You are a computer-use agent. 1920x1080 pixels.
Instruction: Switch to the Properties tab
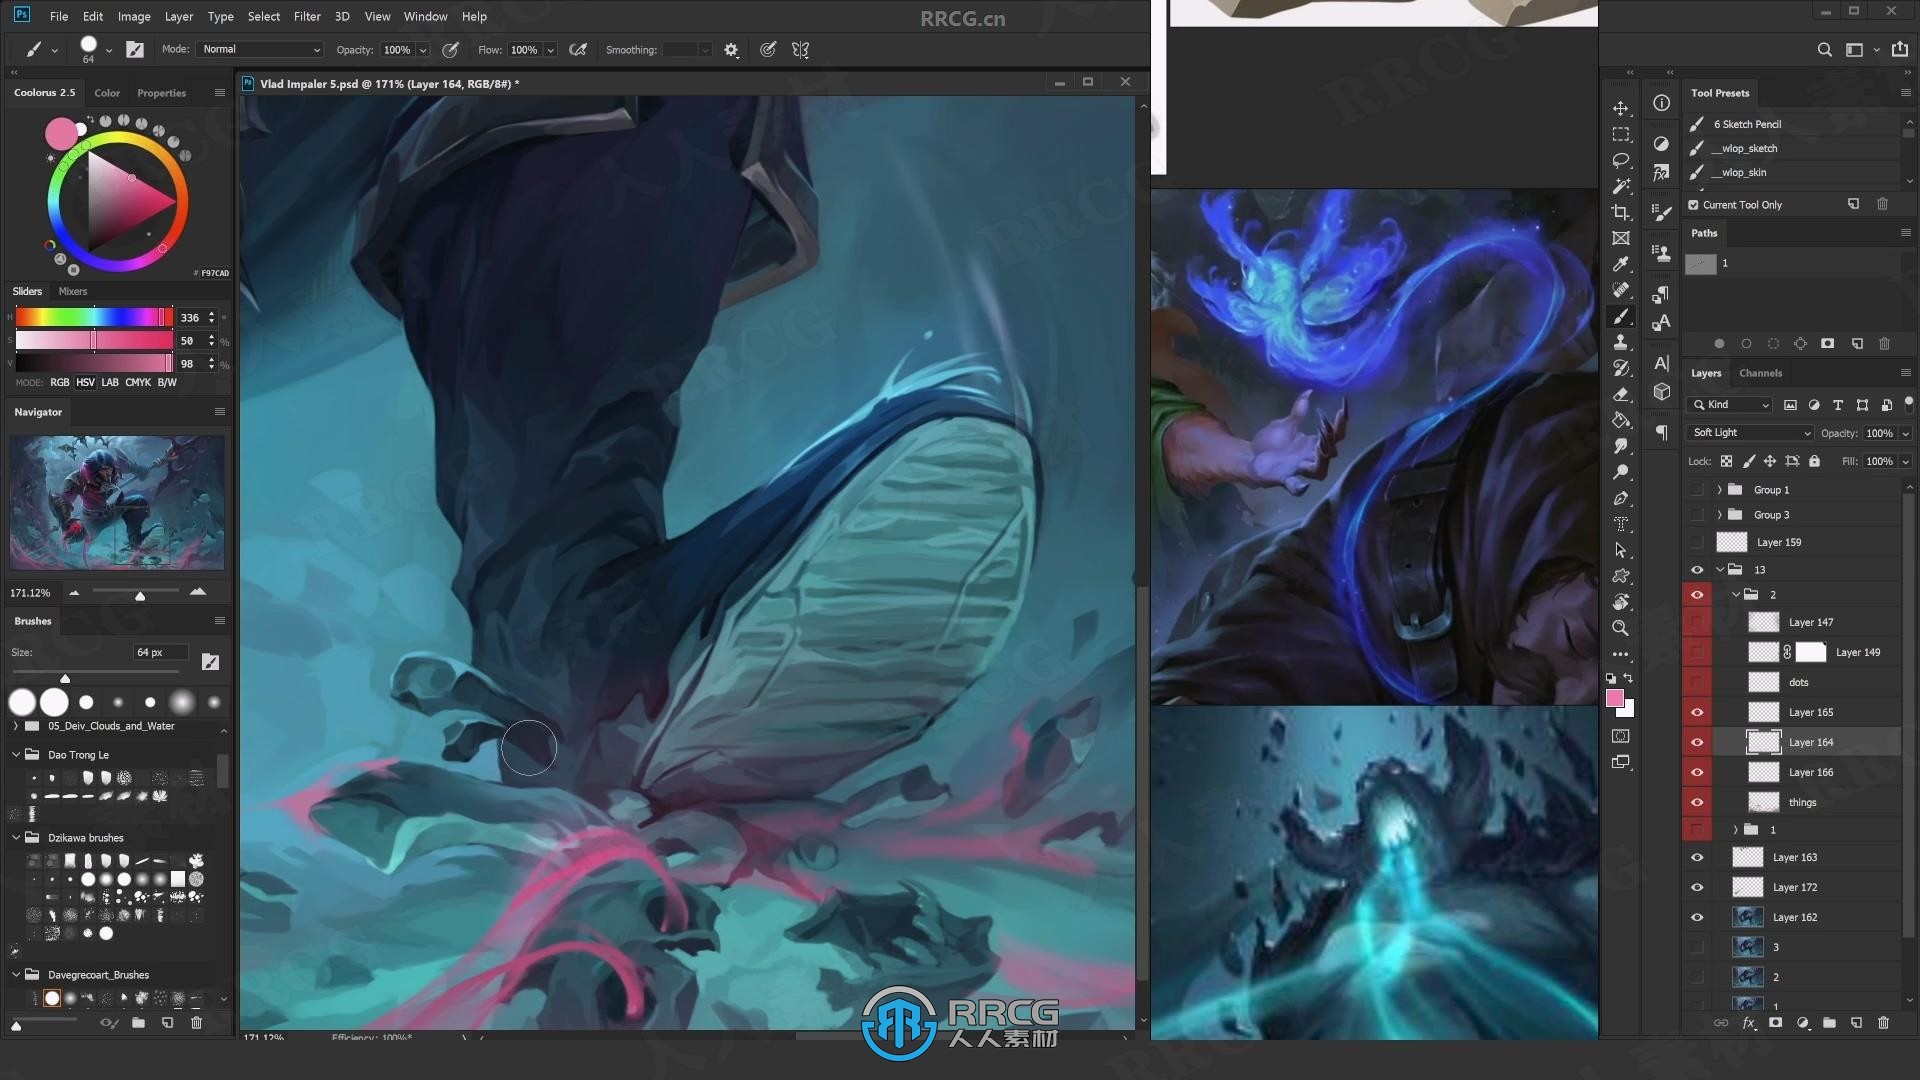pos(161,93)
